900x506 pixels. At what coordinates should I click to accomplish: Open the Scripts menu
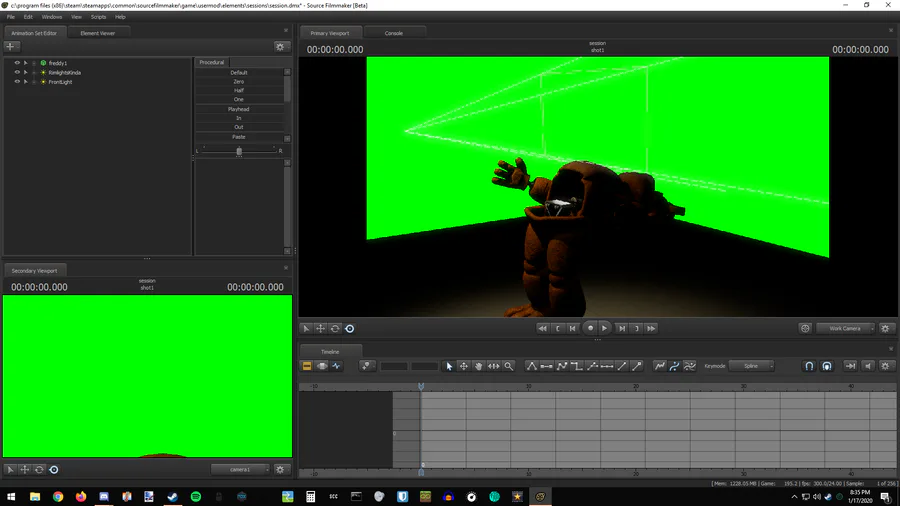98,17
